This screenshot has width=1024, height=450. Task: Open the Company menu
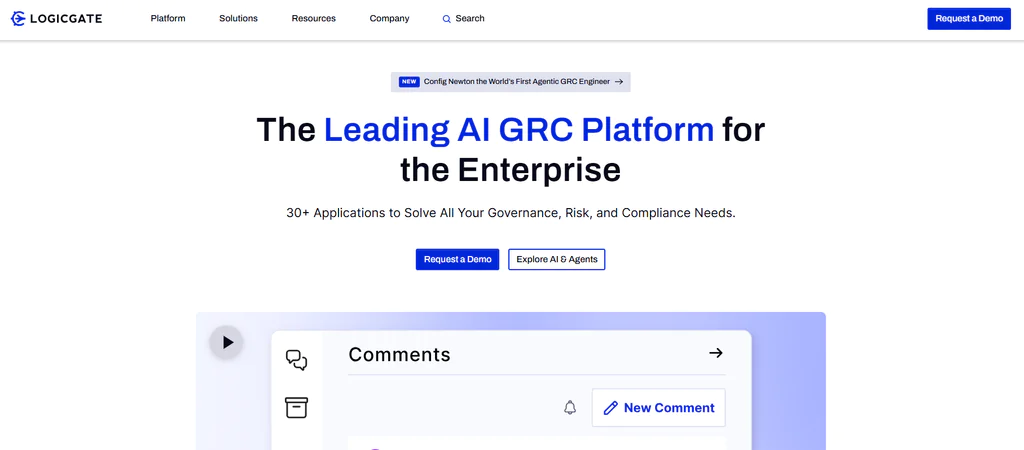click(x=389, y=18)
